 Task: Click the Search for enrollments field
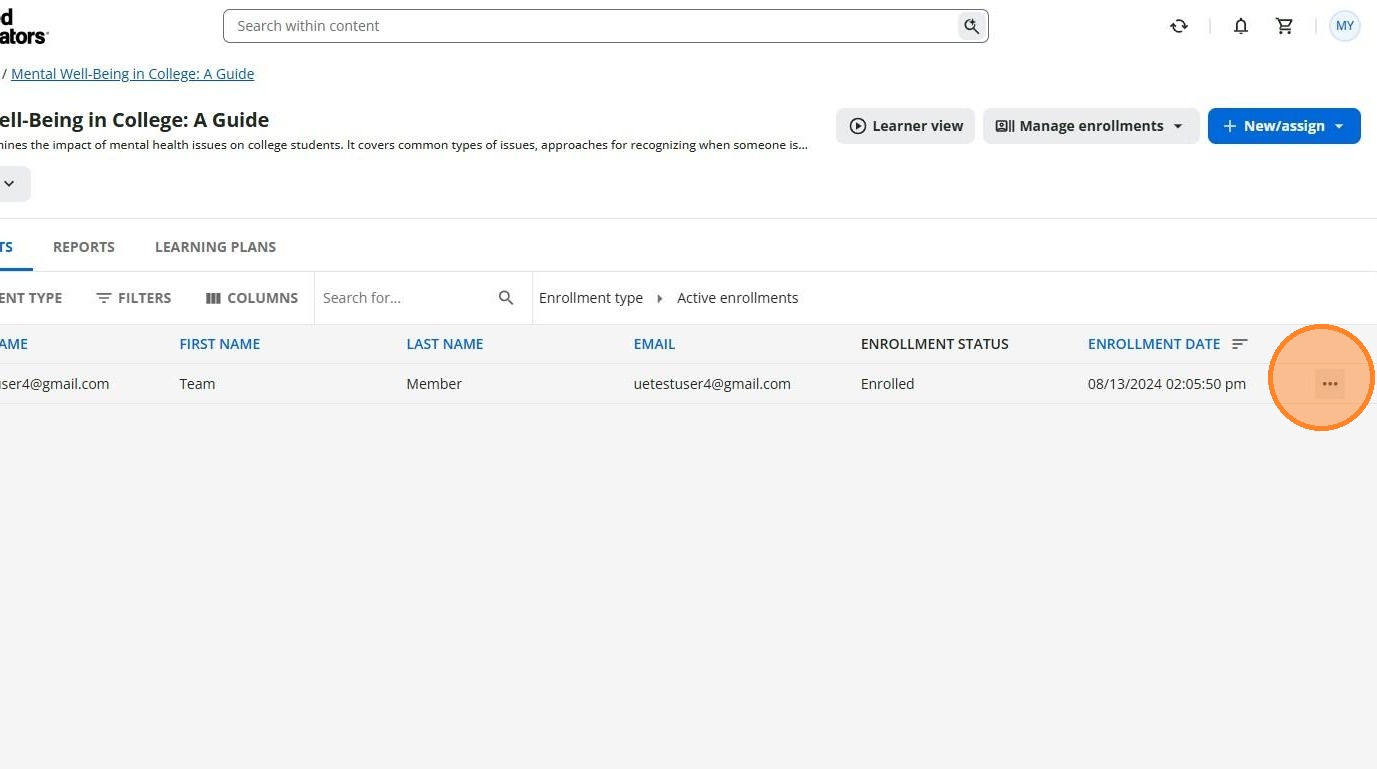click(406, 298)
